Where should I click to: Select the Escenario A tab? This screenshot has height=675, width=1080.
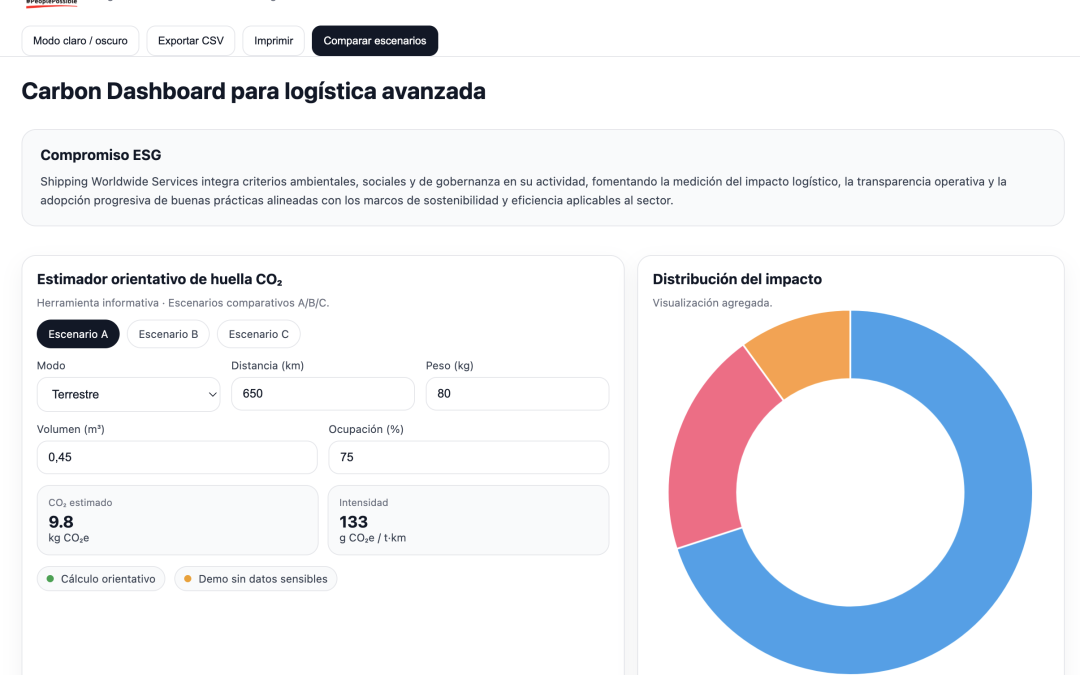78,334
